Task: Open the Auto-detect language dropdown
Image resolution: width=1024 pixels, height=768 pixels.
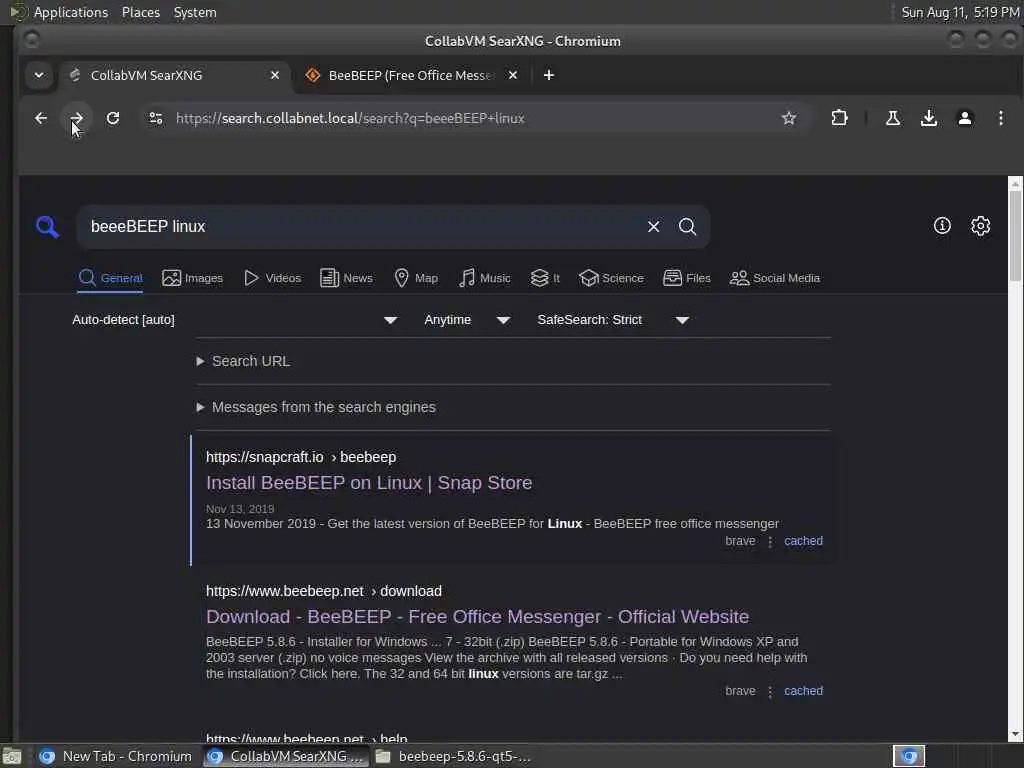Action: 234,320
